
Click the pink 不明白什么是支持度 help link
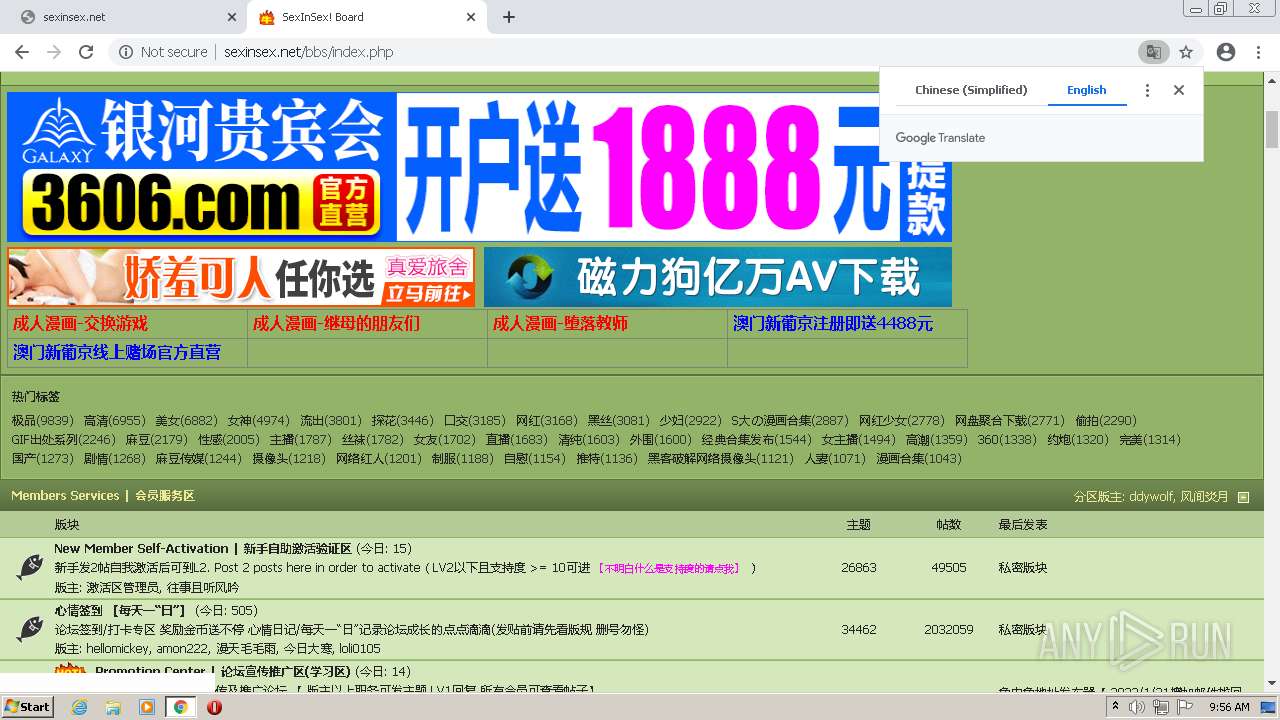669,568
